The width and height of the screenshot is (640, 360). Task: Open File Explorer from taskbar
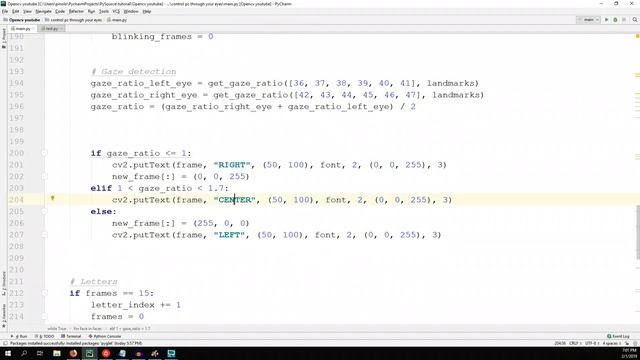57,353
